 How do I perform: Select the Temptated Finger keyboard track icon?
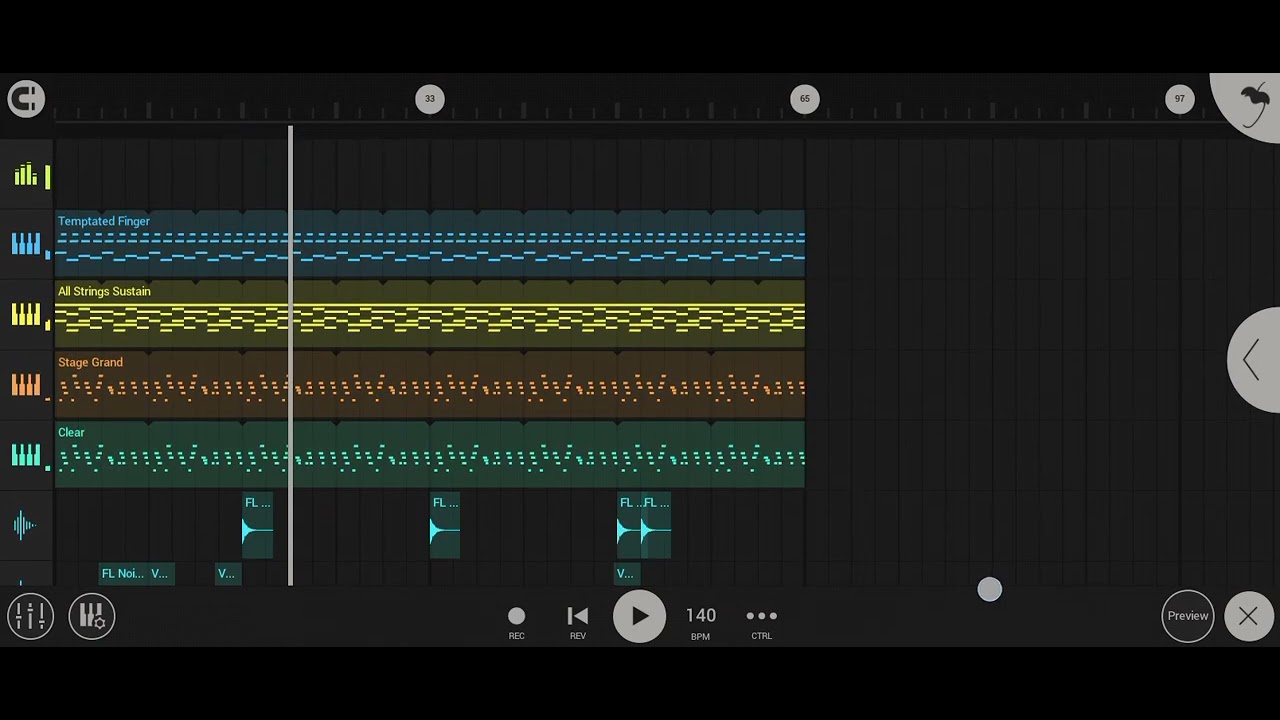coord(28,244)
